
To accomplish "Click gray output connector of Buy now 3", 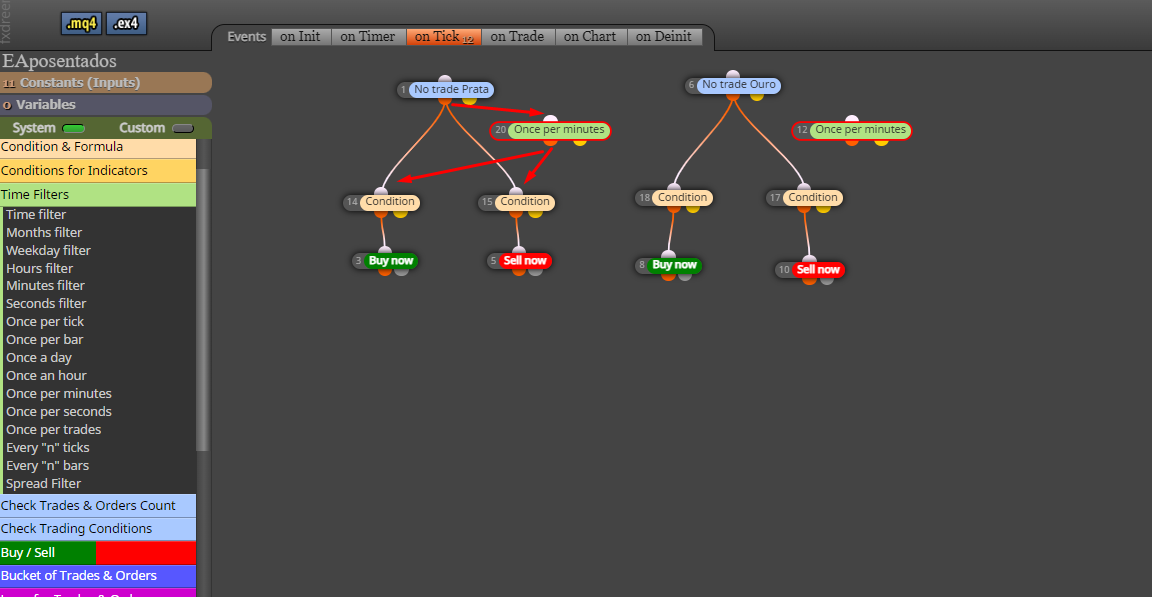I will pos(401,271).
